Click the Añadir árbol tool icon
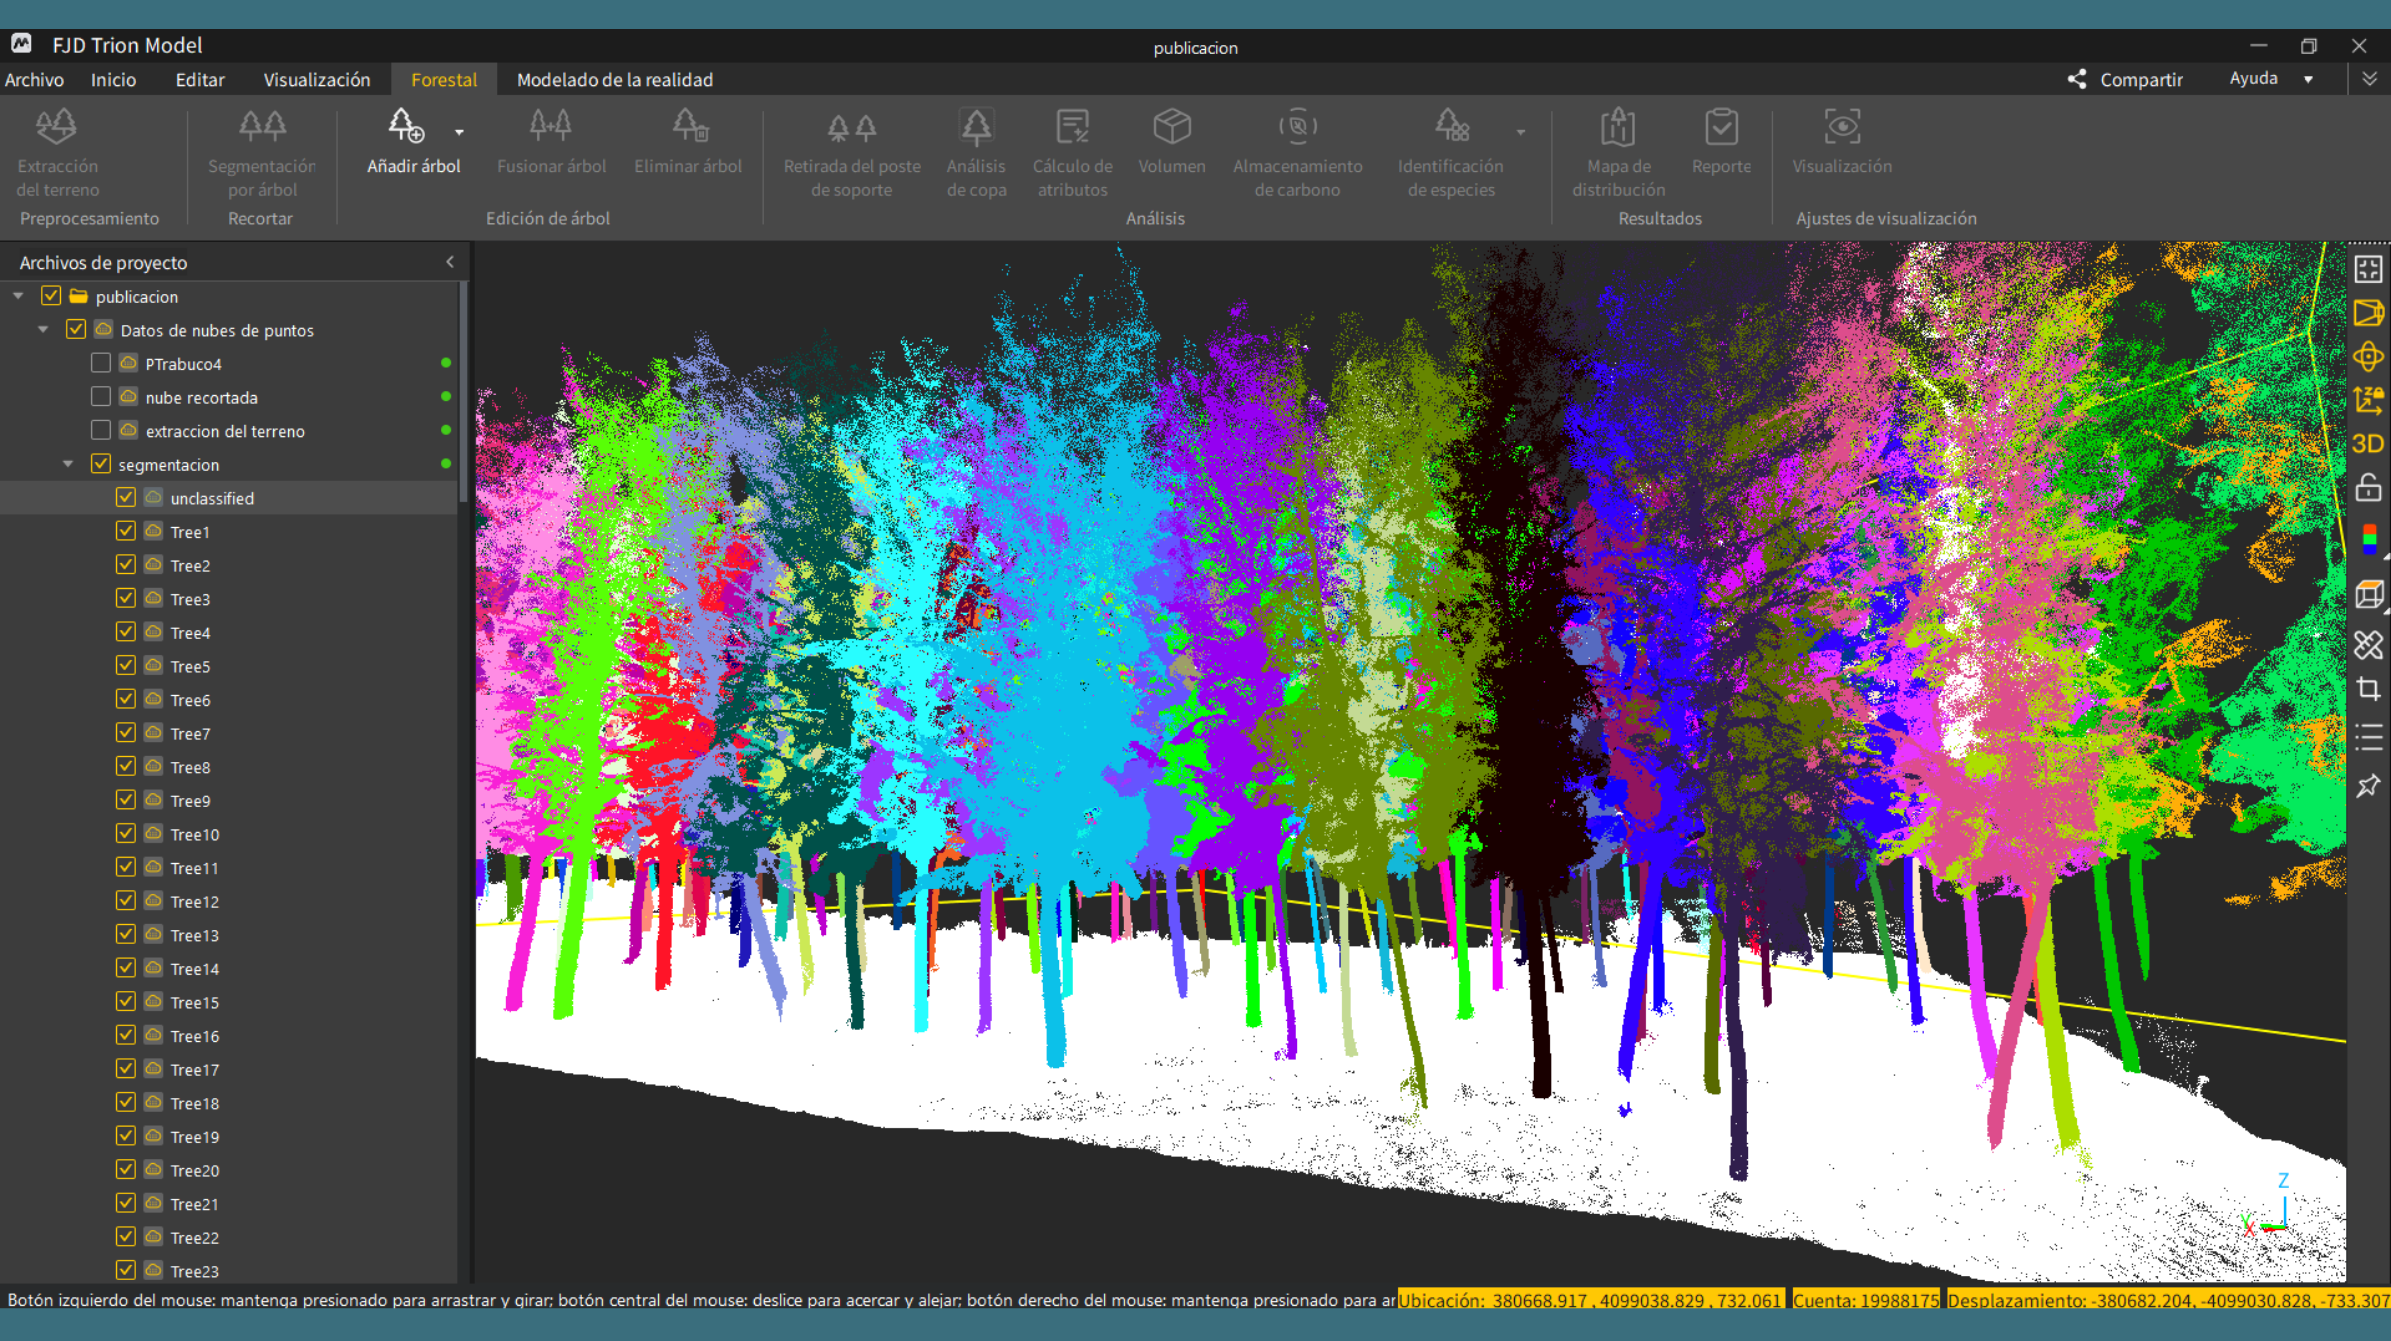The width and height of the screenshot is (2391, 1341). (x=405, y=127)
